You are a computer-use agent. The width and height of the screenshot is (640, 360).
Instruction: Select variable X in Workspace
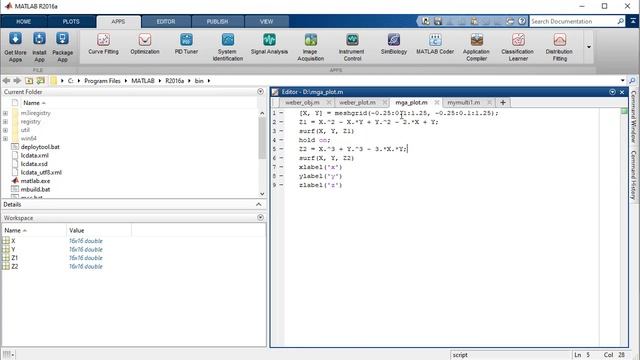pyautogui.click(x=13, y=241)
